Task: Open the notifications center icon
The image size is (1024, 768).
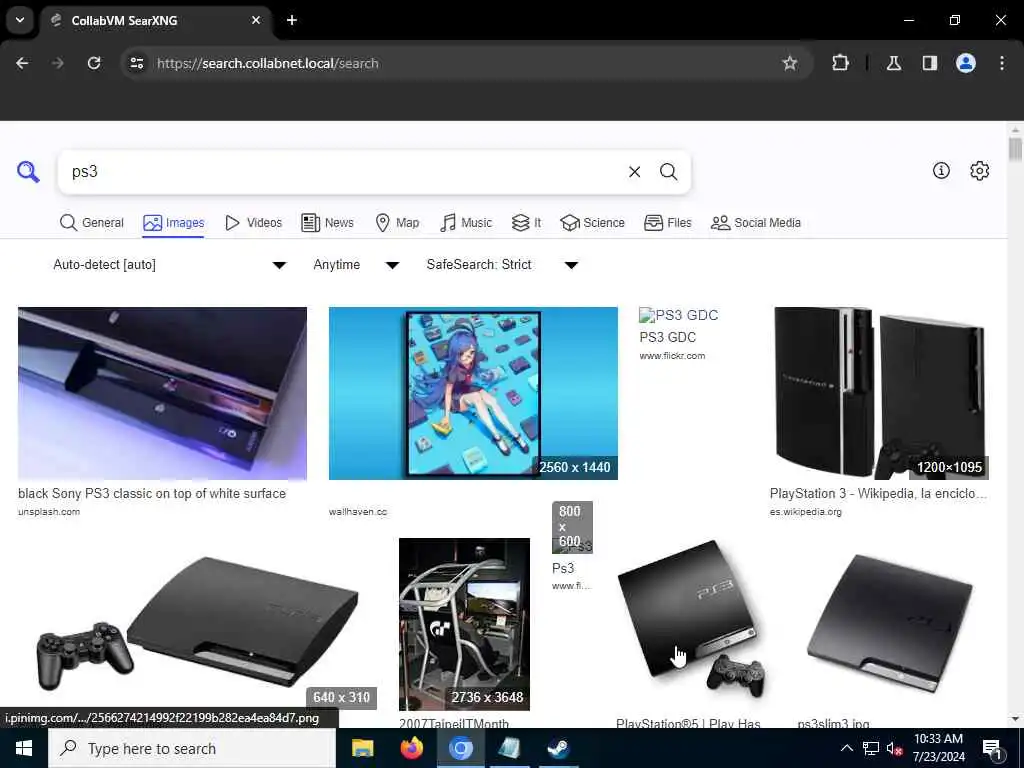Action: 992,749
